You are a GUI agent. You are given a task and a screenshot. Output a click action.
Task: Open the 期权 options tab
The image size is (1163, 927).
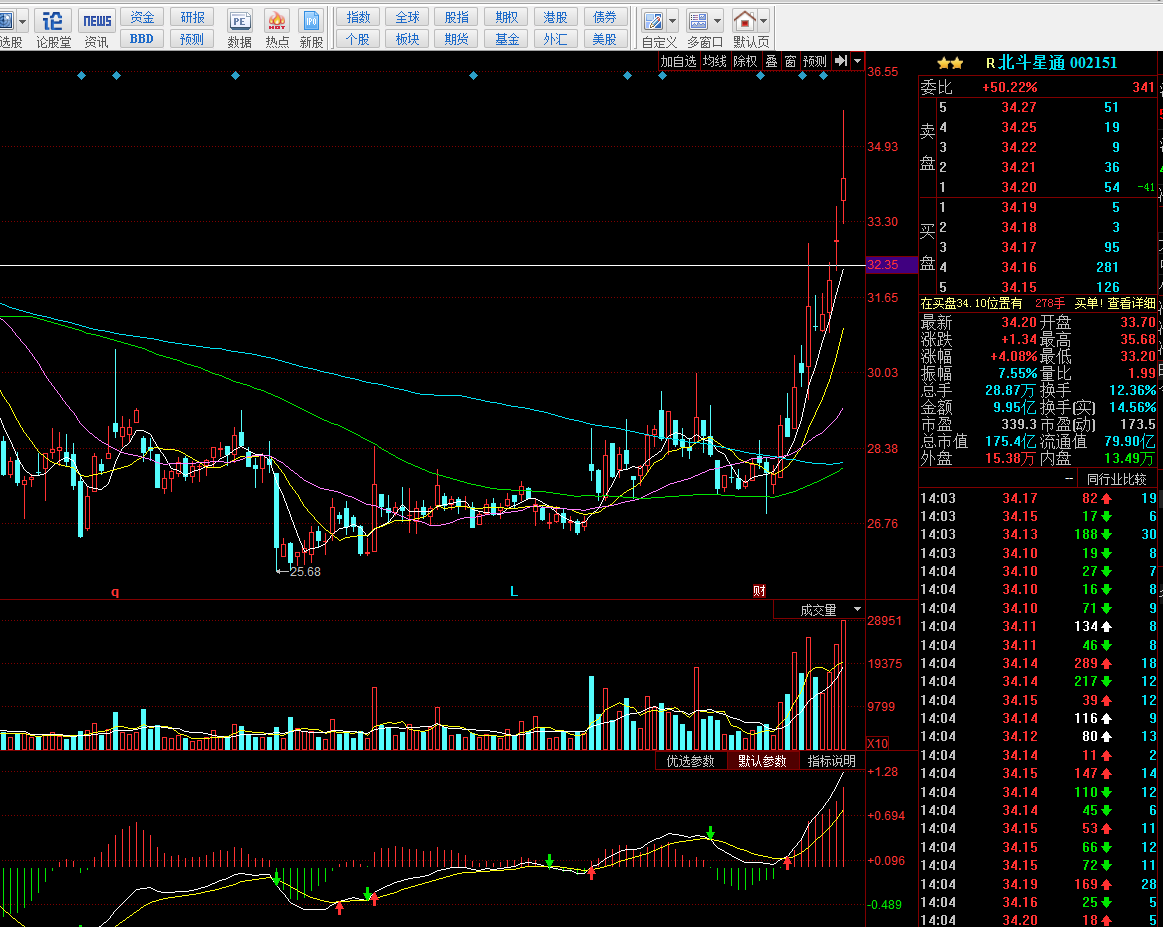point(507,17)
